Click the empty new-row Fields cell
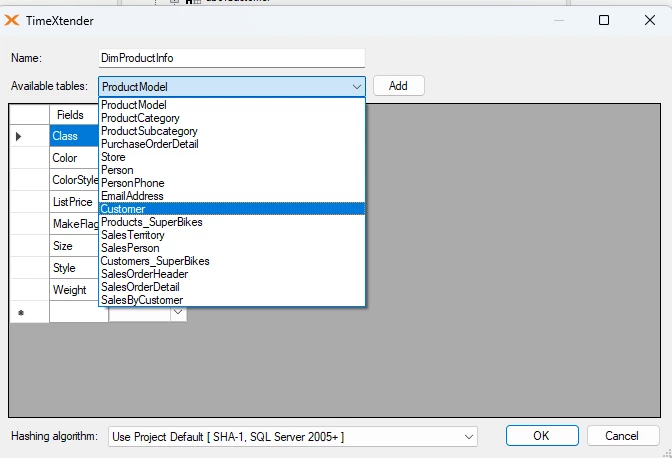Screen dimensions: 672x458 point(79,314)
